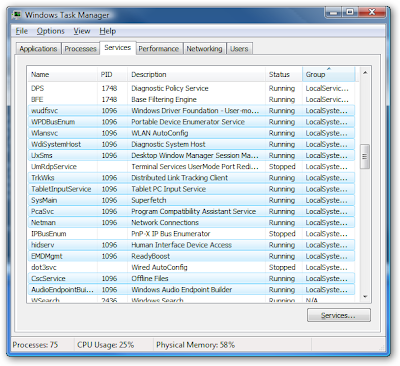Sort by the Description column header
The width and height of the screenshot is (400, 366).
(197, 74)
